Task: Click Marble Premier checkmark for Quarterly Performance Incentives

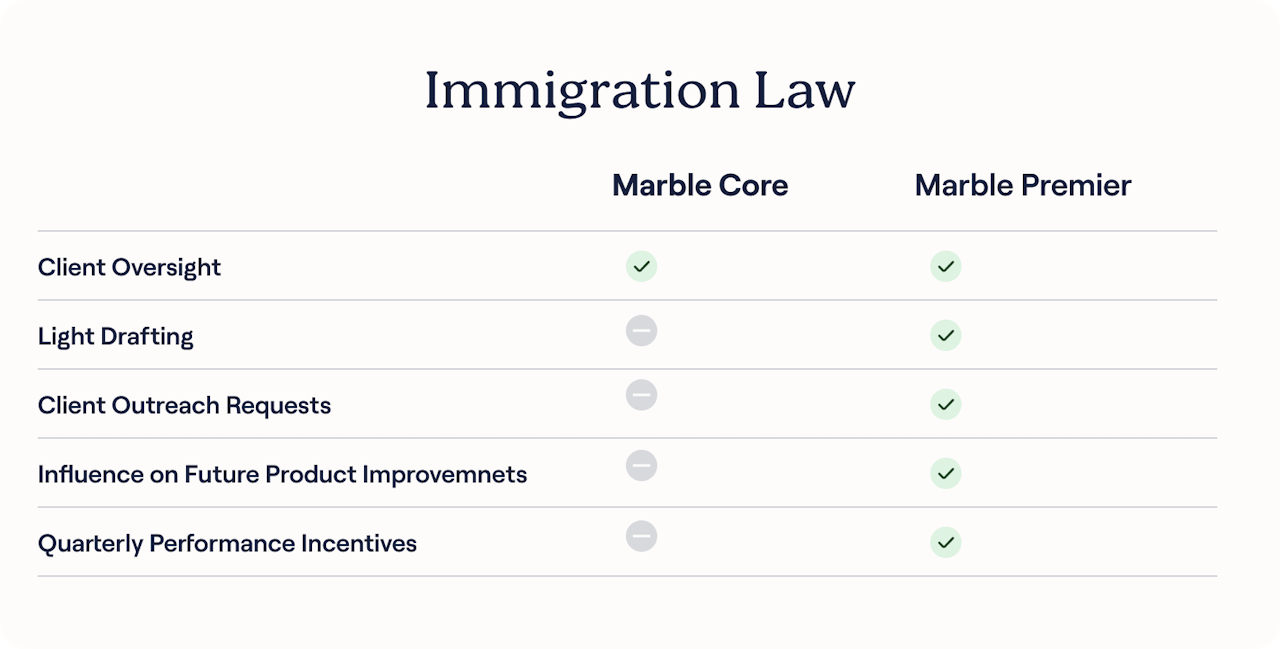Action: 945,542
